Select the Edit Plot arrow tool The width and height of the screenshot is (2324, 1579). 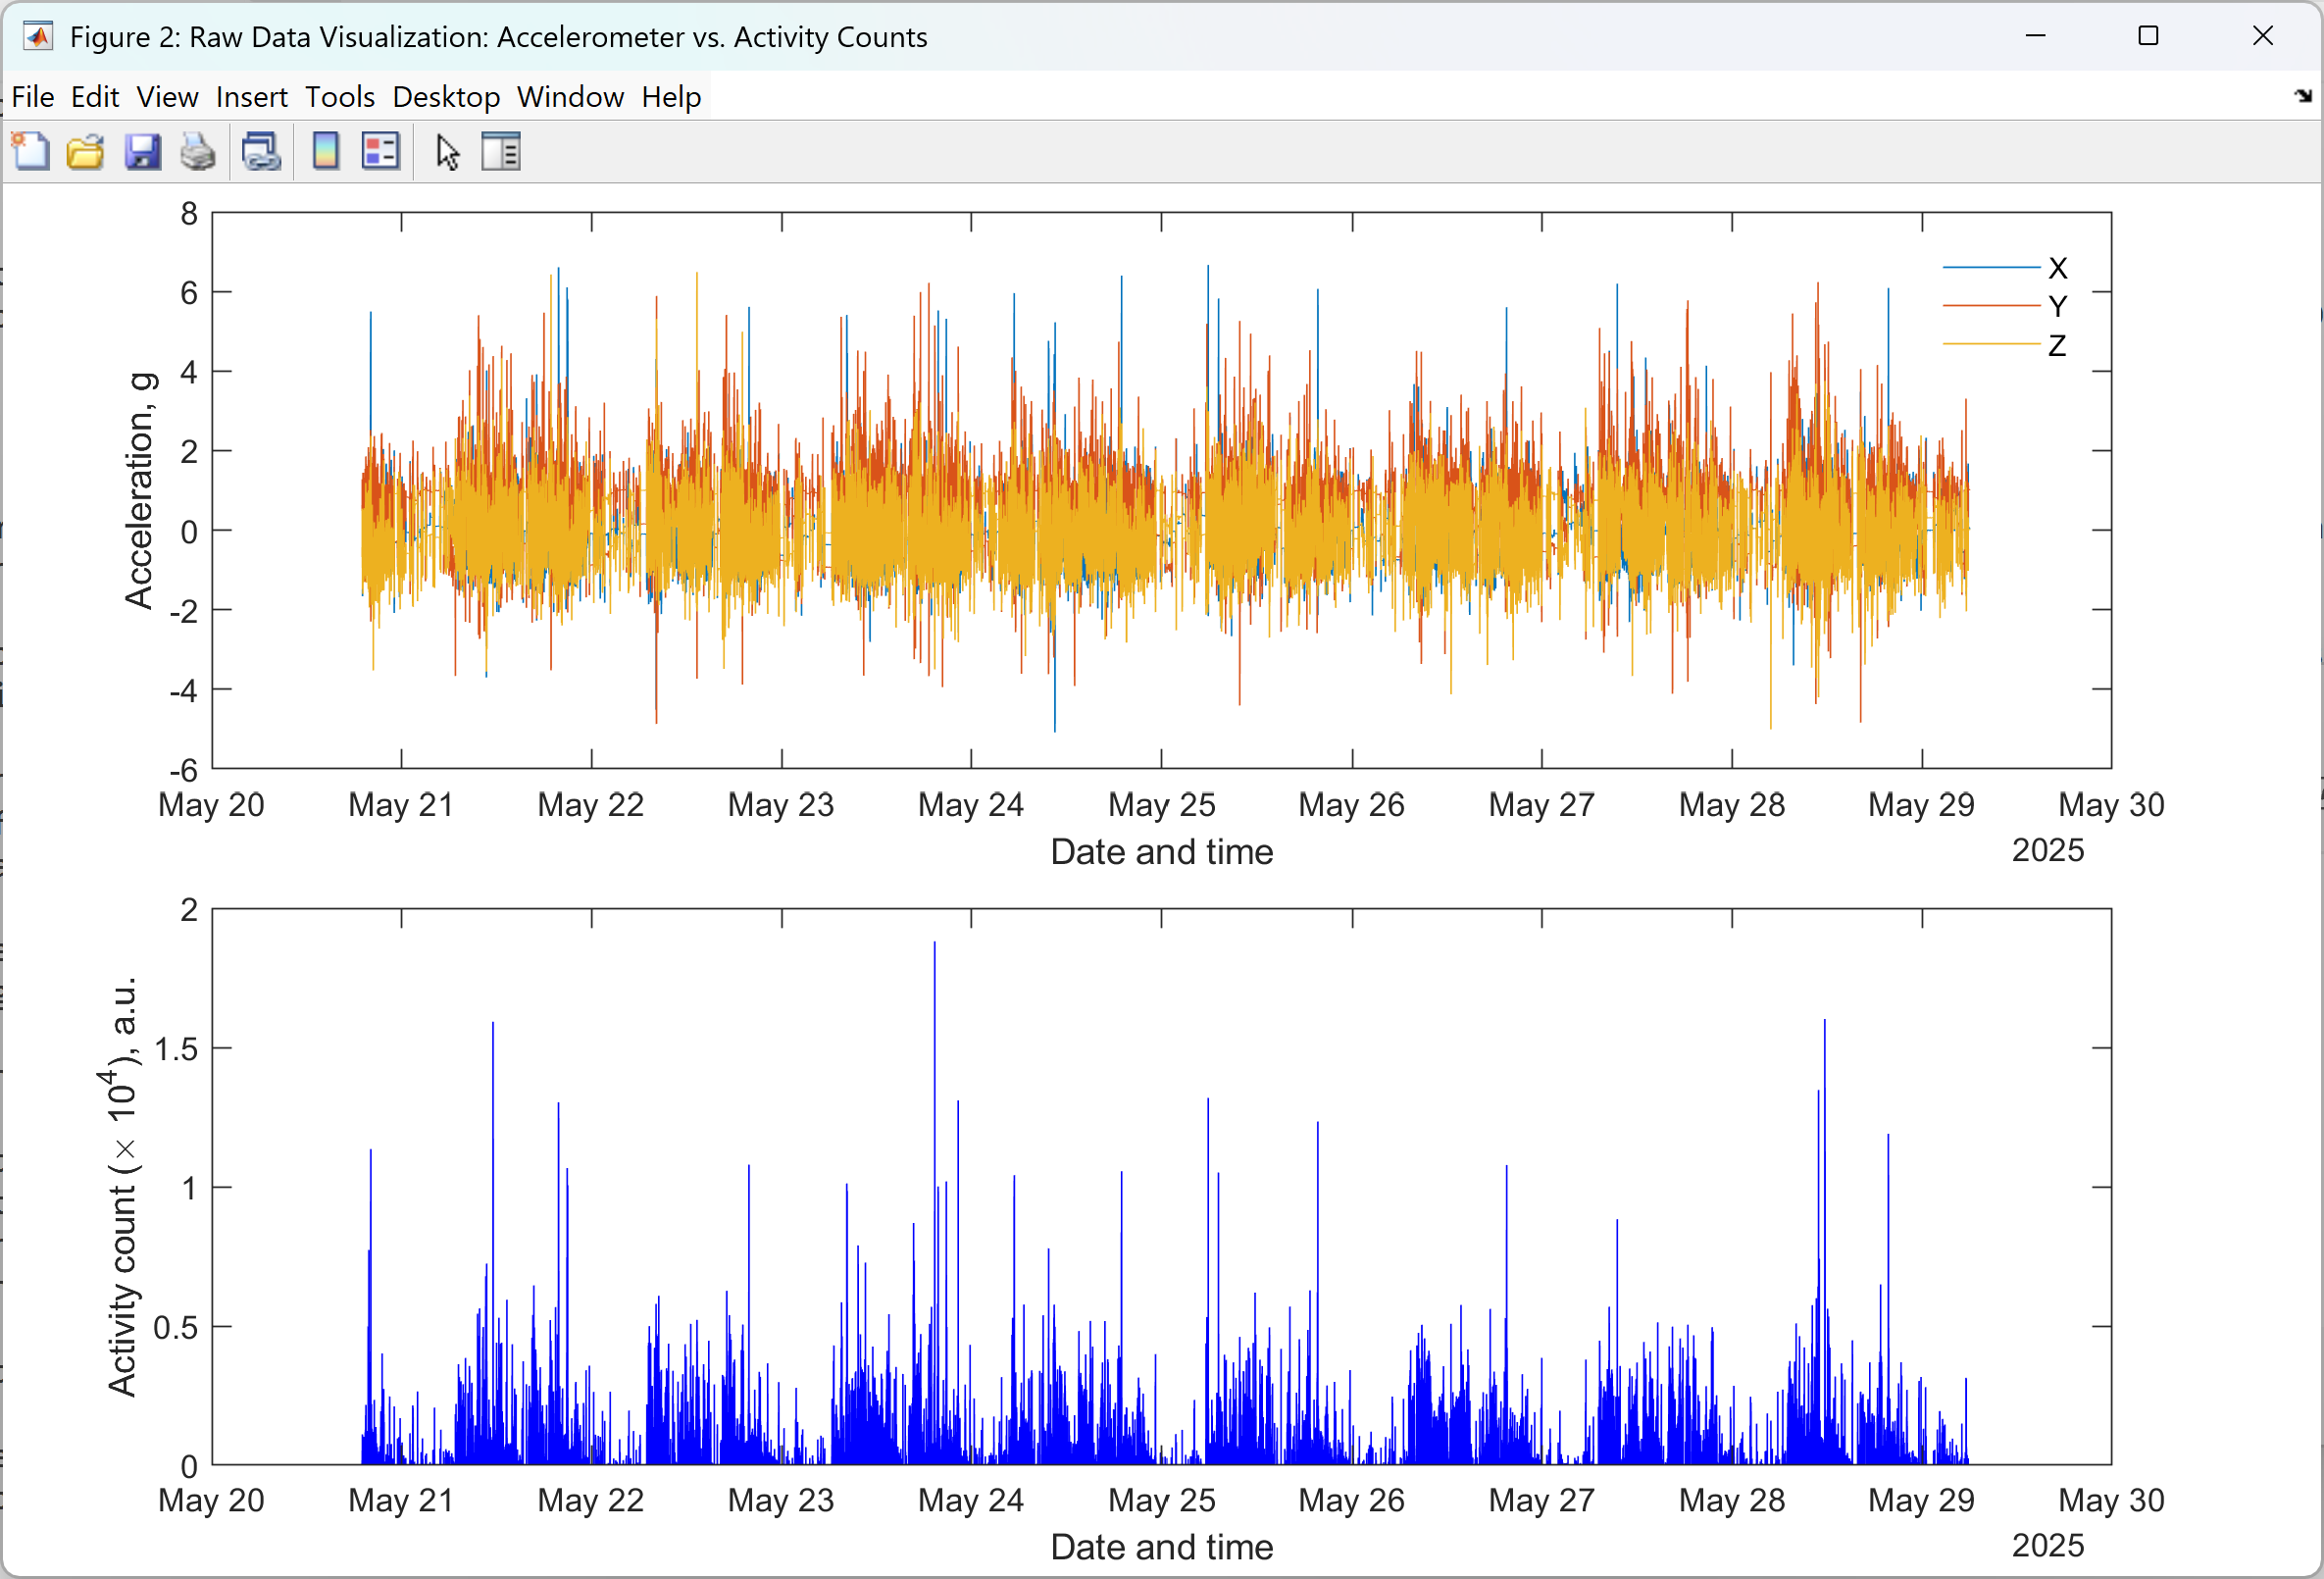447,151
